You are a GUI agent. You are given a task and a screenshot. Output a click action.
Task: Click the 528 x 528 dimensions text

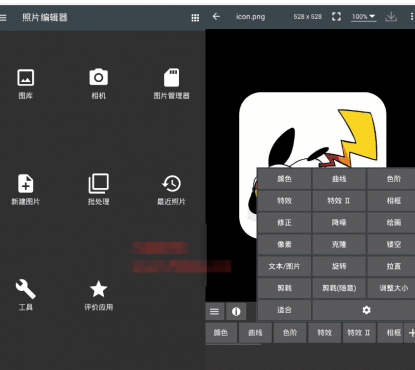click(x=308, y=17)
